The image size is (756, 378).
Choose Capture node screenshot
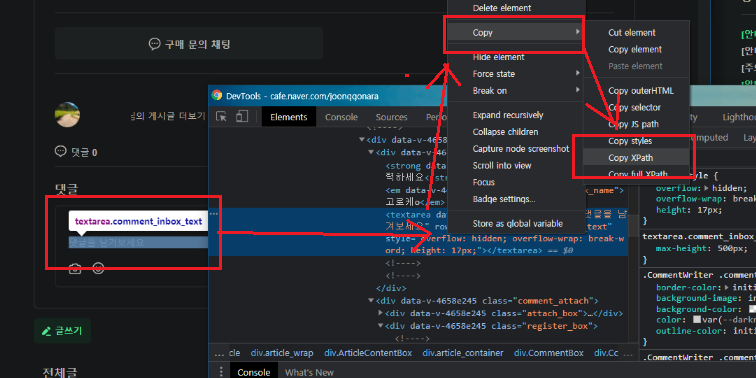[516, 148]
